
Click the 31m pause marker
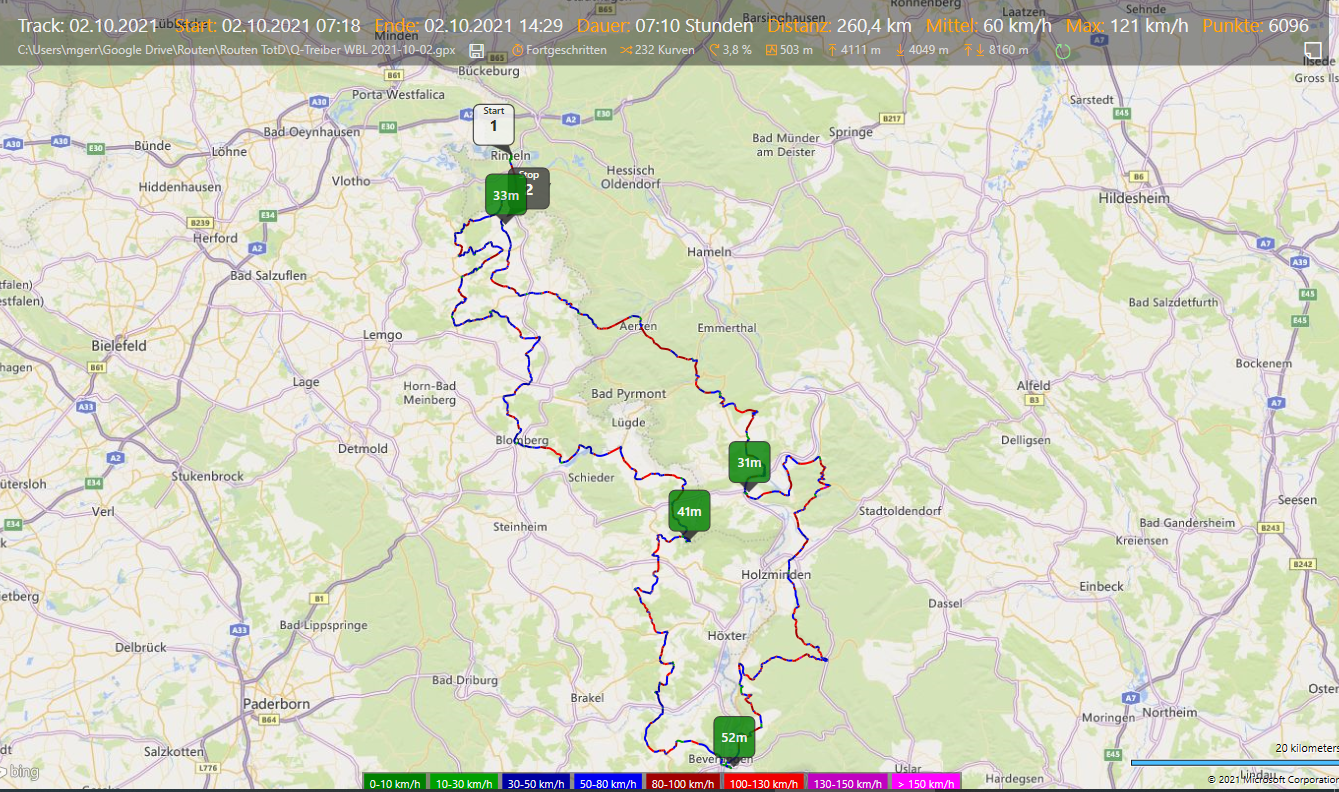(x=749, y=462)
